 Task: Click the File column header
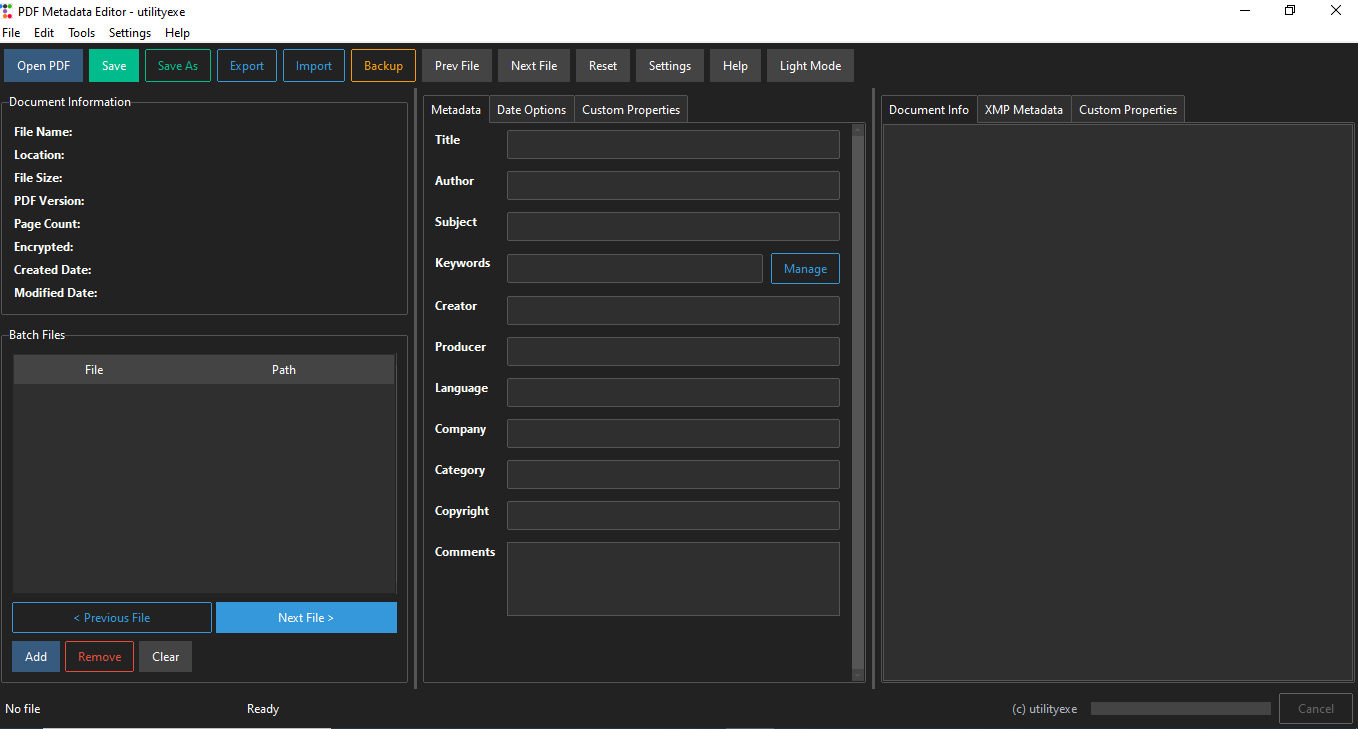coord(94,370)
